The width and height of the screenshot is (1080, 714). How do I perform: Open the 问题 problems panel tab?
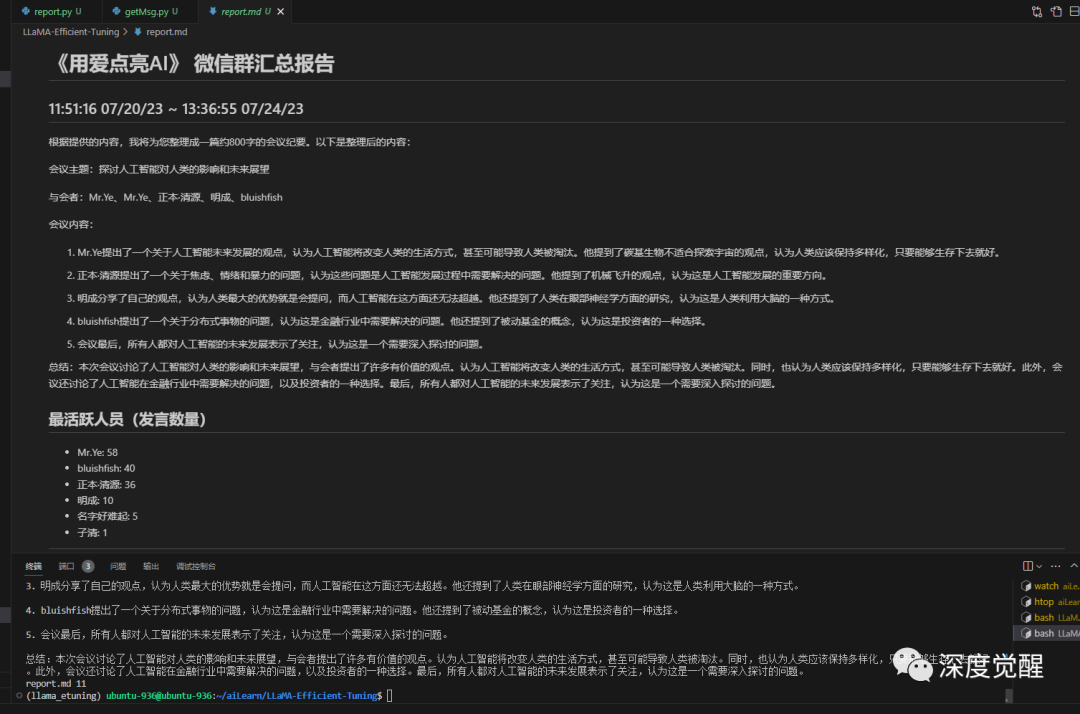coord(118,566)
